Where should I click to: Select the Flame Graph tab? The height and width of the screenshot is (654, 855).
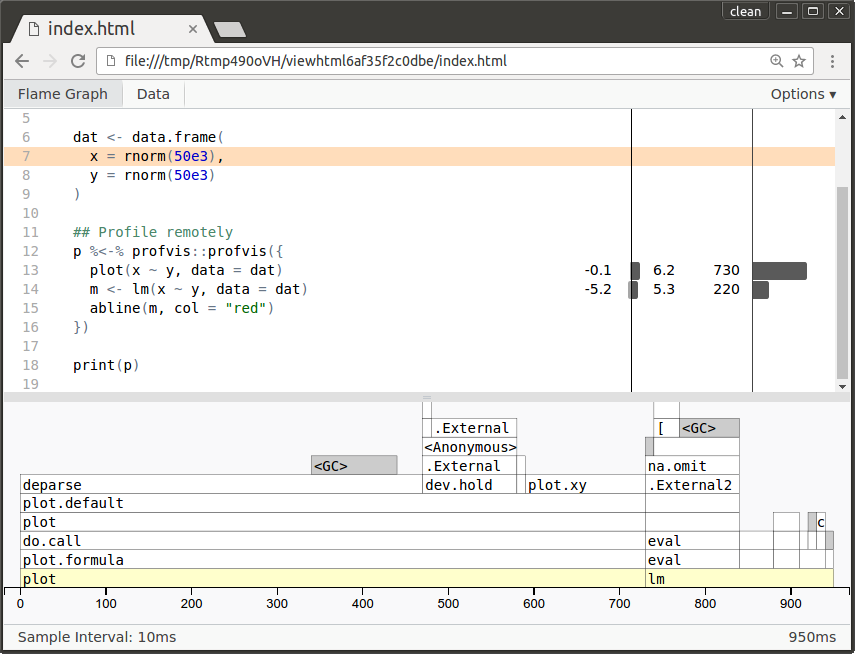[x=62, y=94]
